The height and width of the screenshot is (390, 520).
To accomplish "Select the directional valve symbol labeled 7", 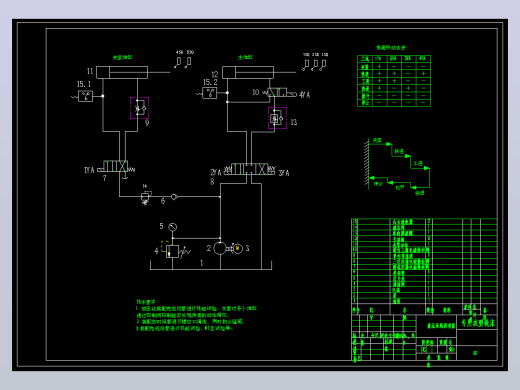I will (116, 166).
